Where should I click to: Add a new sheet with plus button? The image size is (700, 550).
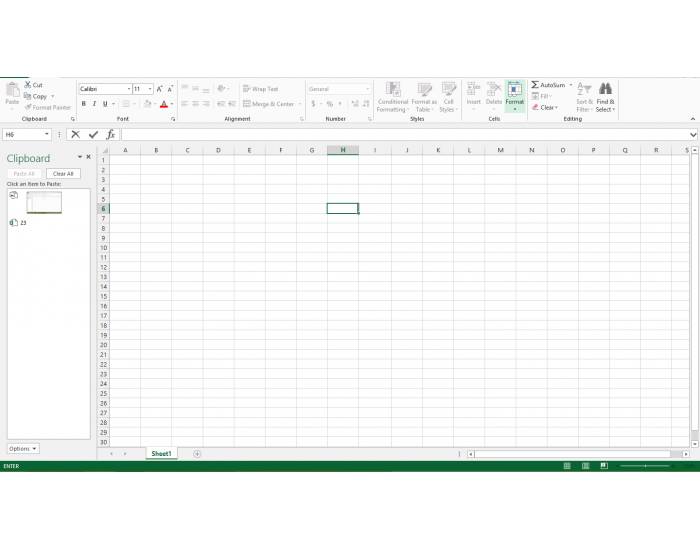tap(197, 454)
